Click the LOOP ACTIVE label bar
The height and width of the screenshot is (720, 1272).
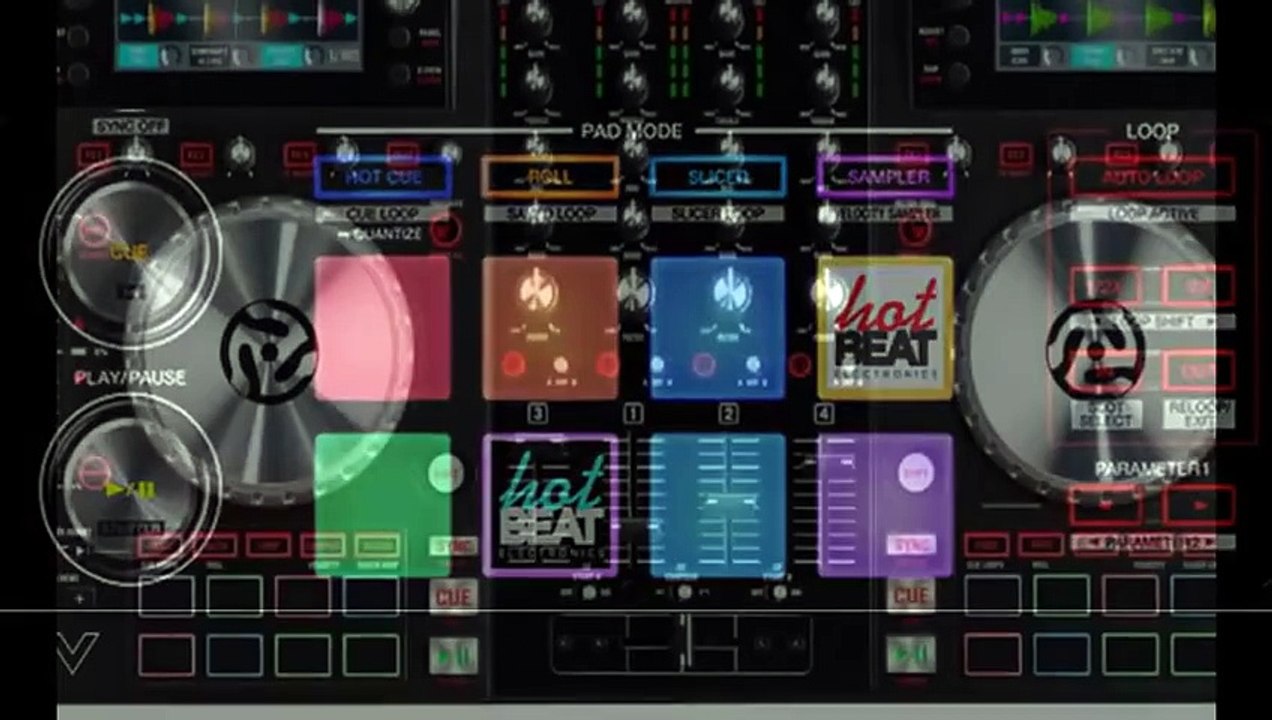(x=1152, y=213)
